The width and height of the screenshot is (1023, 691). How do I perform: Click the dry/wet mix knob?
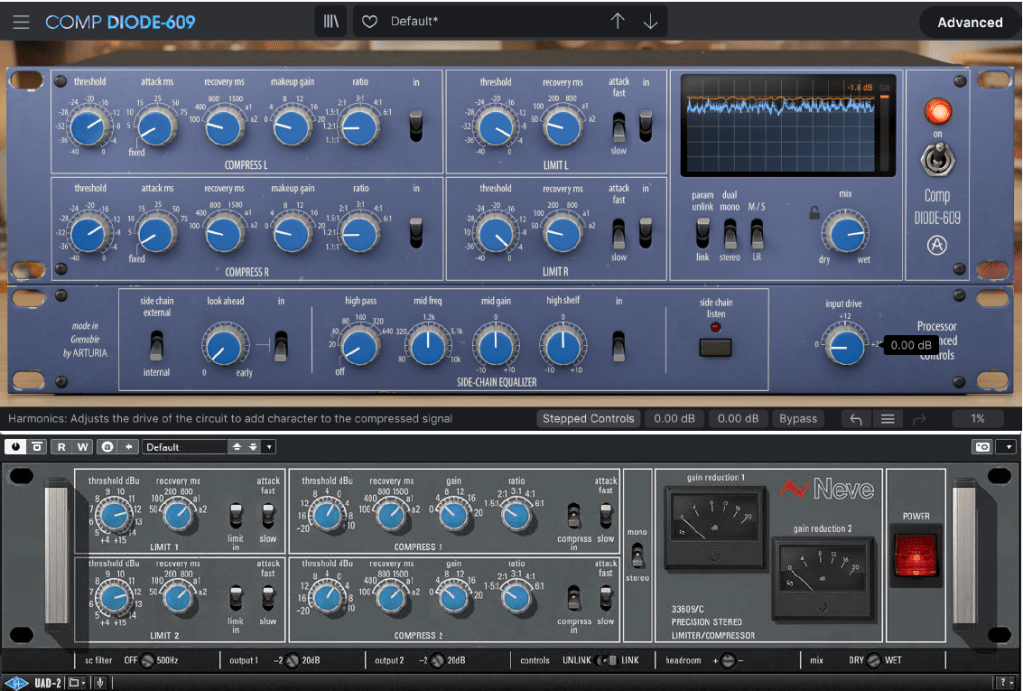[x=846, y=233]
